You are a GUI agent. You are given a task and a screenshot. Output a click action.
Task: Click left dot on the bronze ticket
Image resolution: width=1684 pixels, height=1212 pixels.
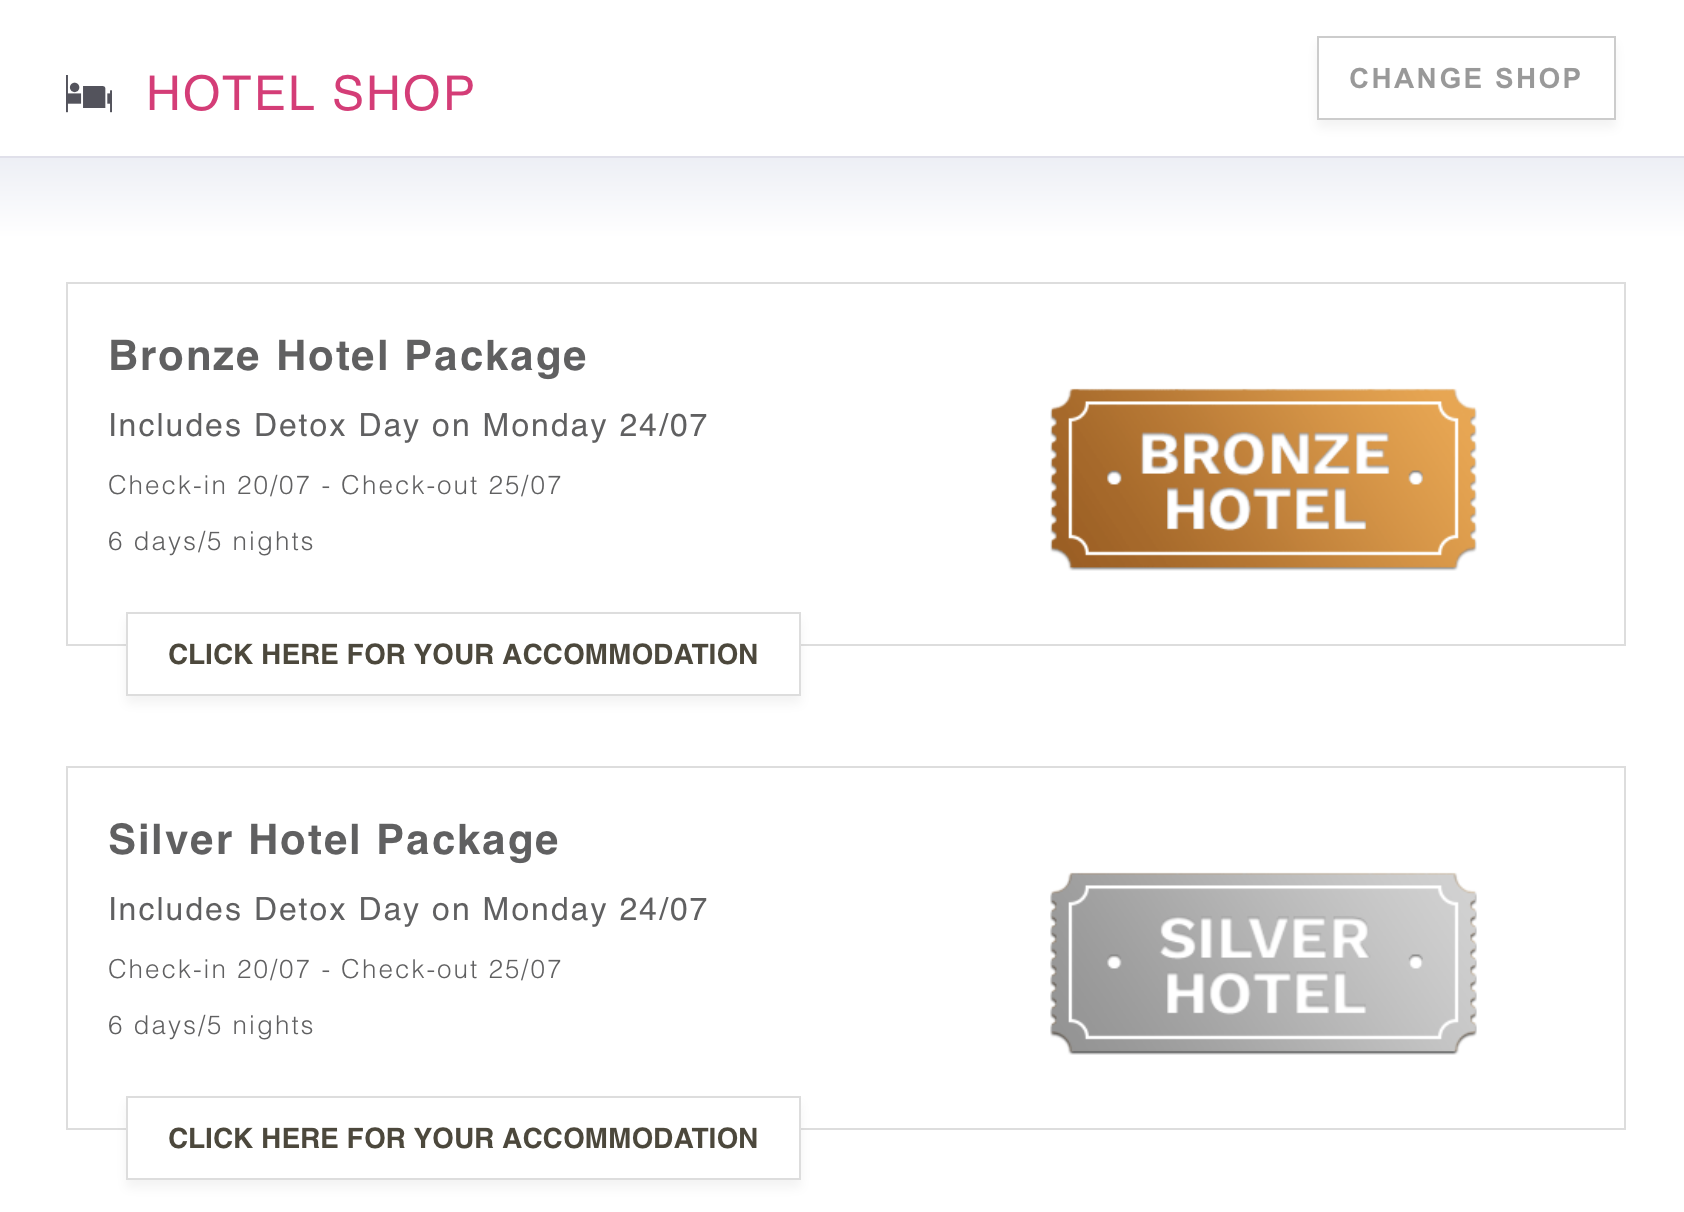[x=1114, y=478]
